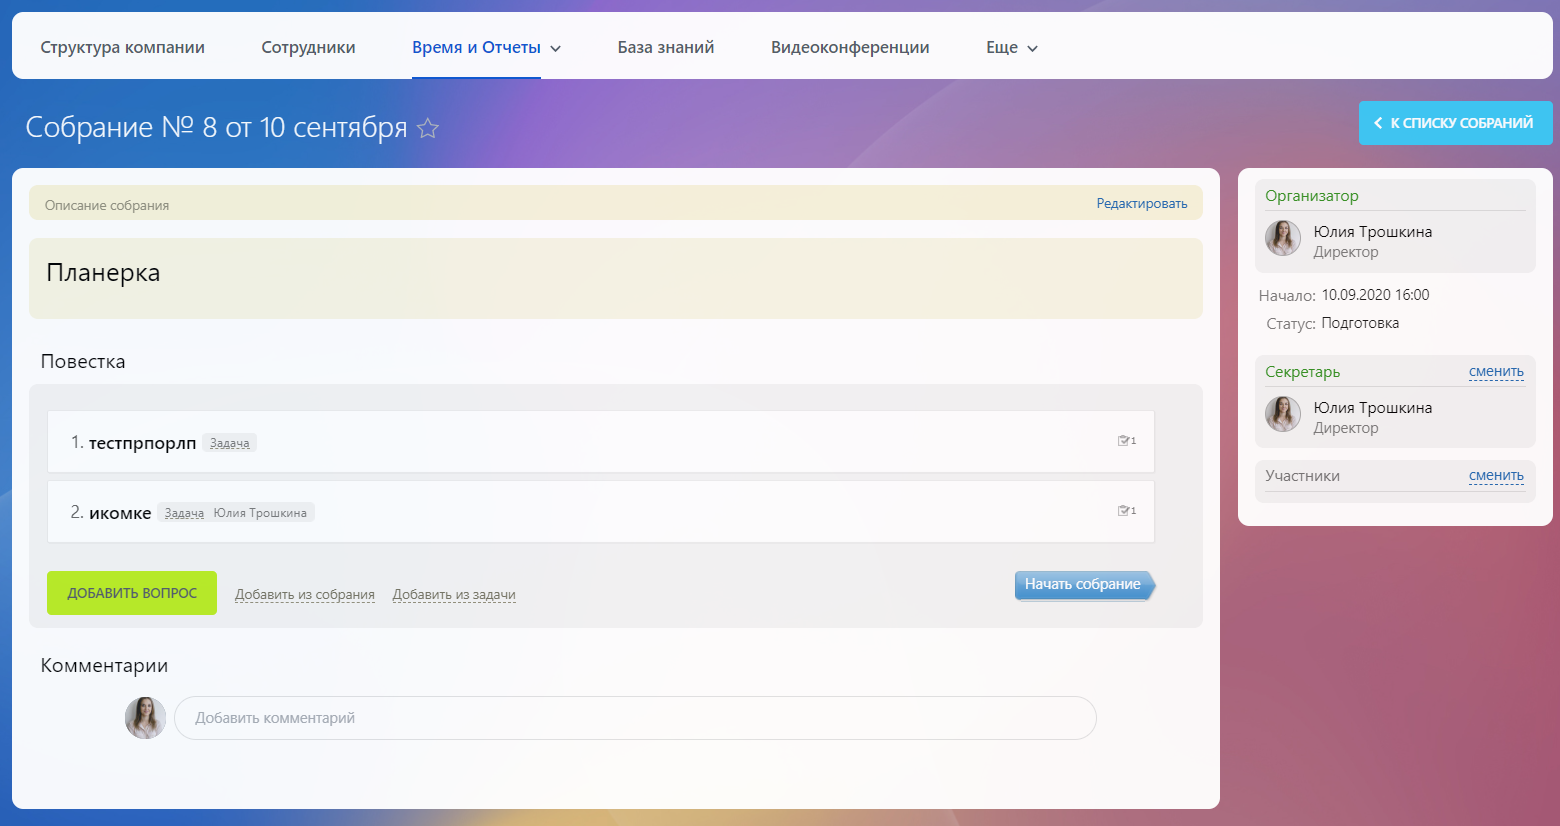Viewport: 1560px width, 826px height.
Task: Open Структура компании tab
Action: pos(122,48)
